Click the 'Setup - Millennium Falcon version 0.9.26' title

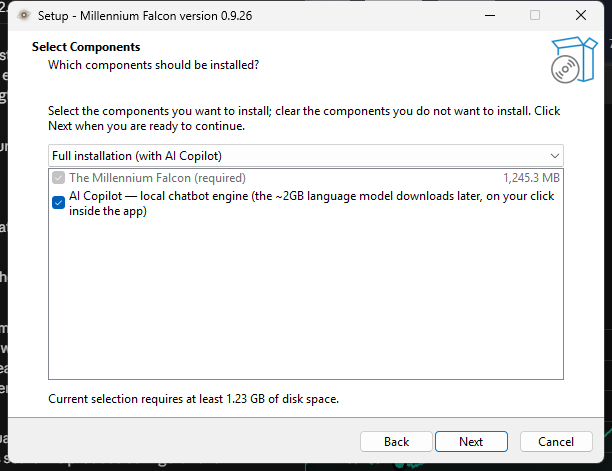(x=145, y=16)
